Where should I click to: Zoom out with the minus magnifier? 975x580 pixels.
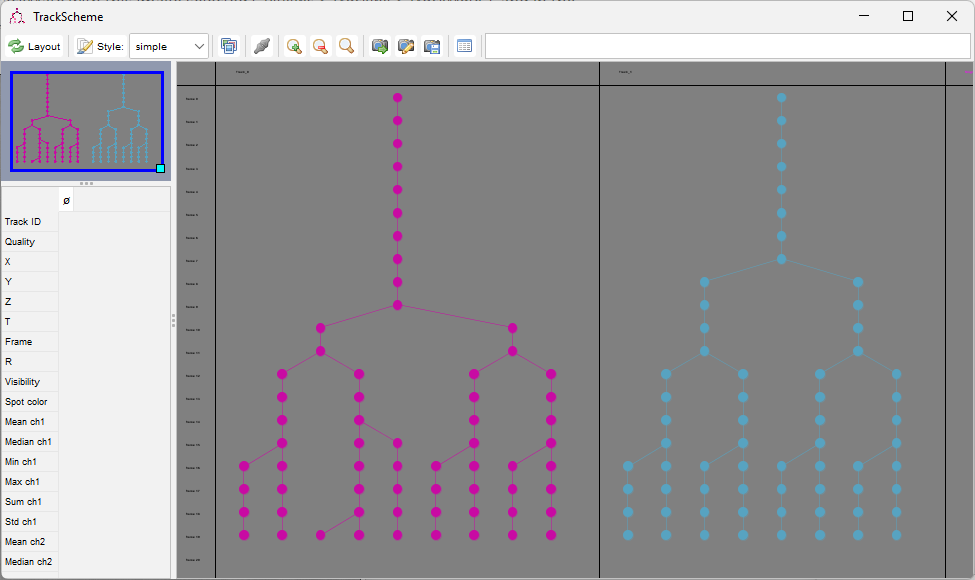pyautogui.click(x=320, y=47)
